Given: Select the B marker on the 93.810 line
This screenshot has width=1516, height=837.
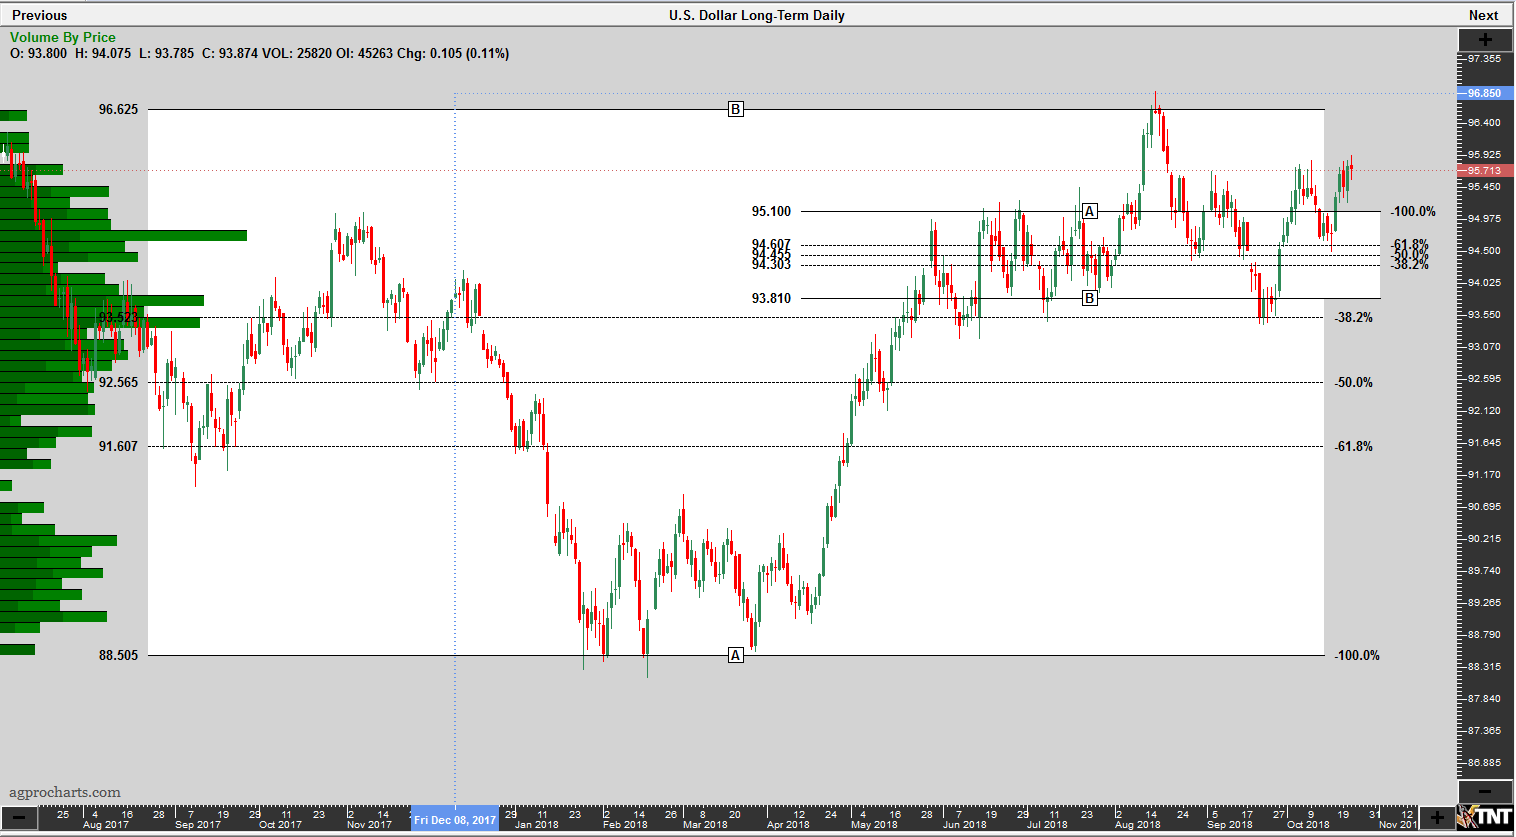Looking at the screenshot, I should click(x=1090, y=298).
